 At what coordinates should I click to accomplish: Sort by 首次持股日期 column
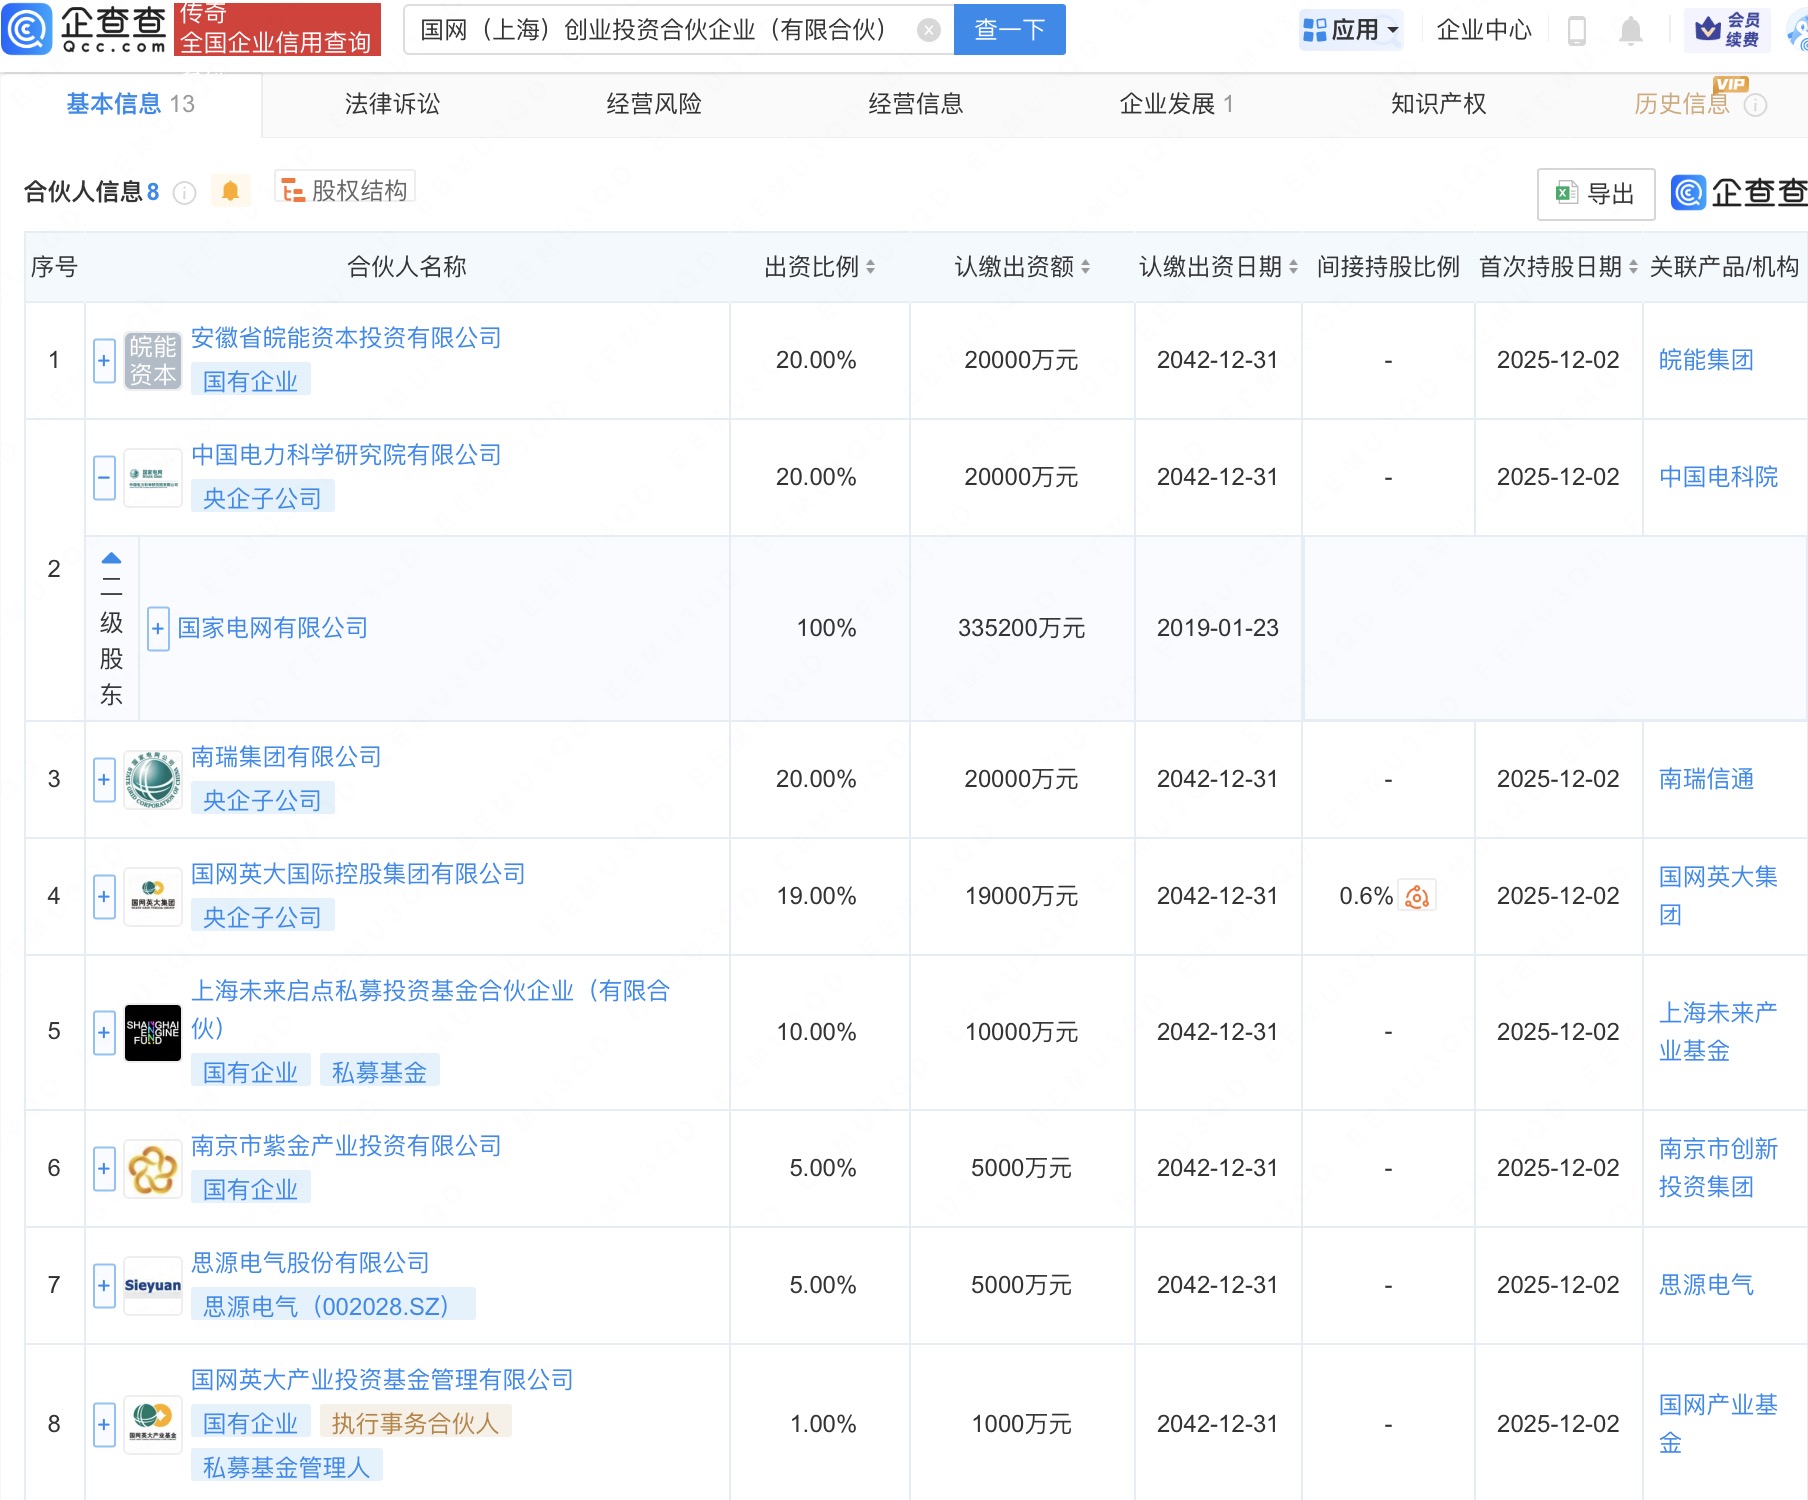tap(1633, 267)
